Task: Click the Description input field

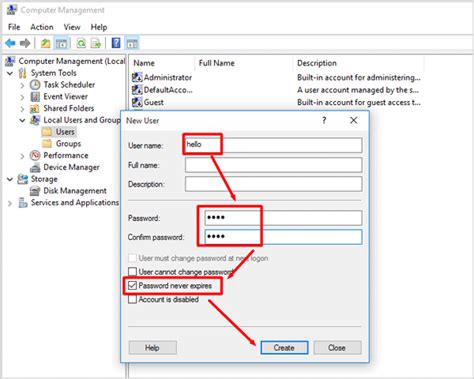Action: coord(273,184)
